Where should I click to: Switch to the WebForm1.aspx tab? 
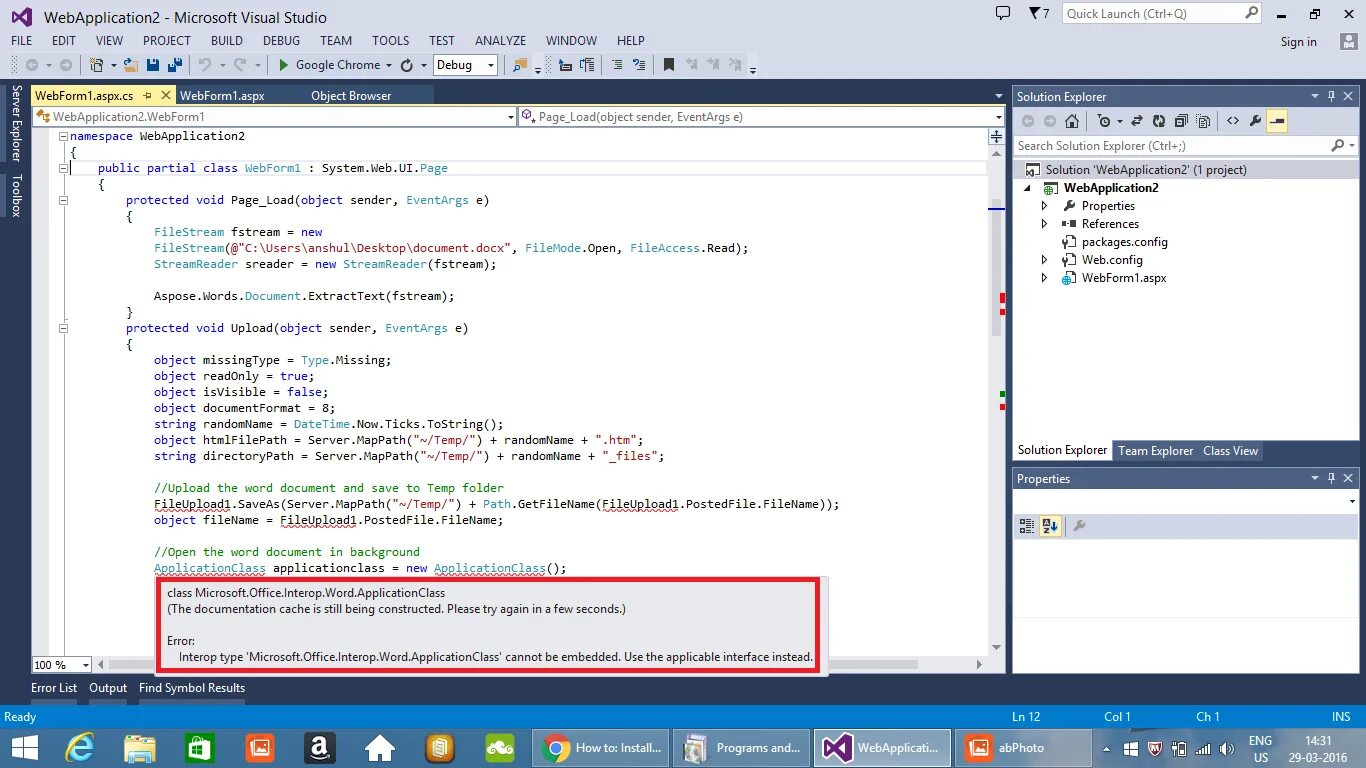[x=222, y=96]
